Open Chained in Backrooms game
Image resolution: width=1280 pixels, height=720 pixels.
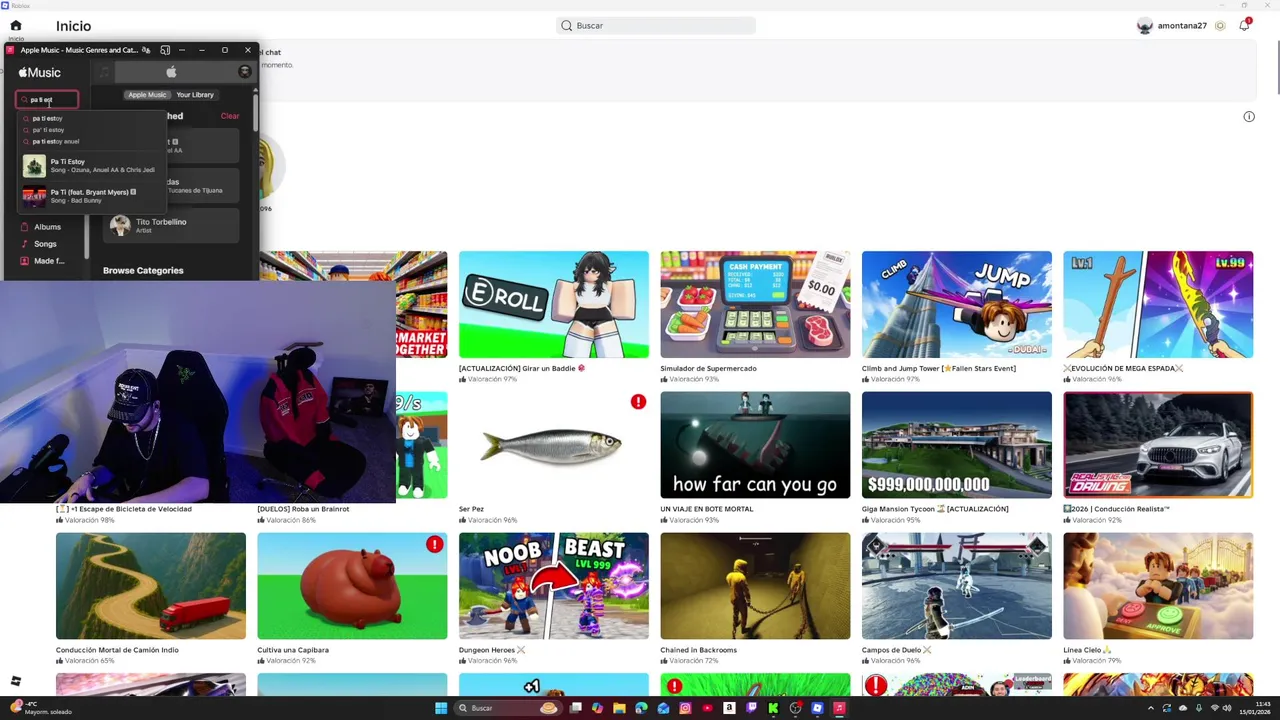tap(755, 586)
